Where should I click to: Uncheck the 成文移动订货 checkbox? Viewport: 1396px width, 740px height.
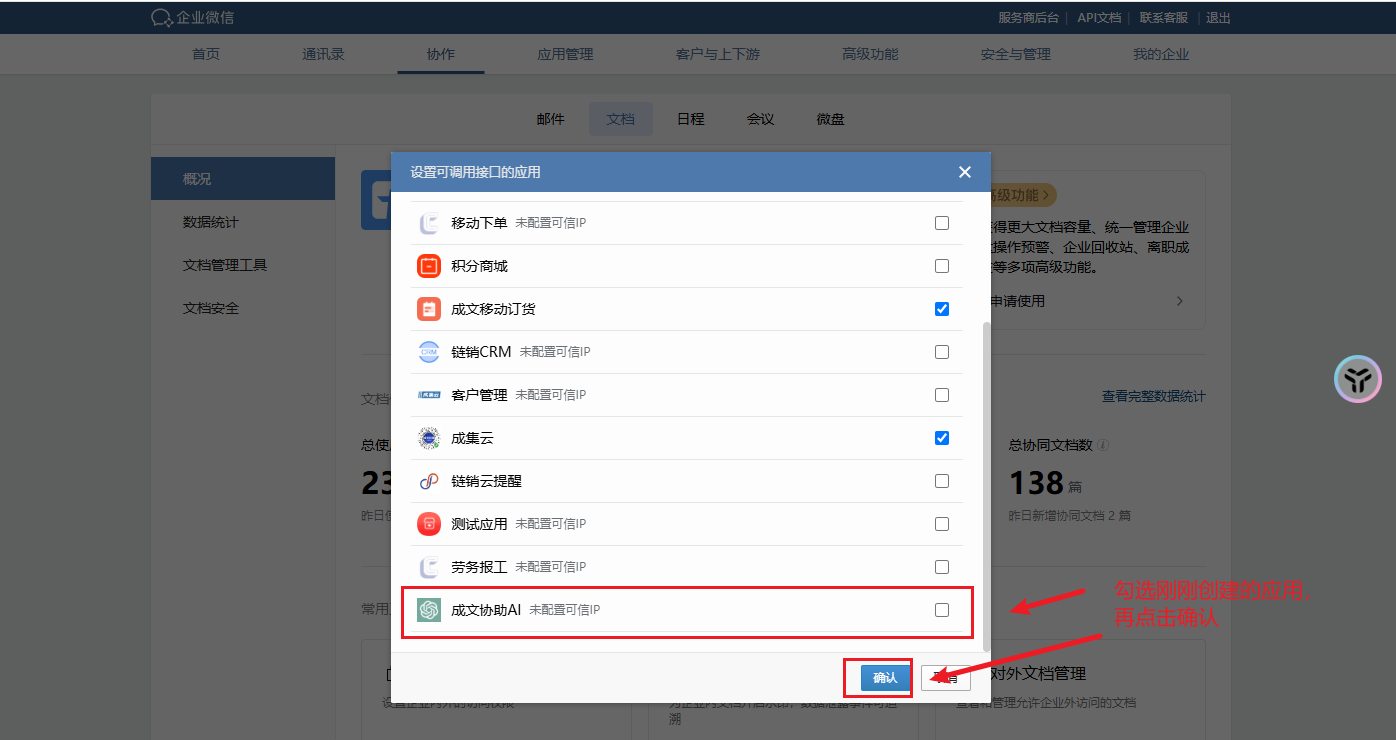[x=941, y=308]
